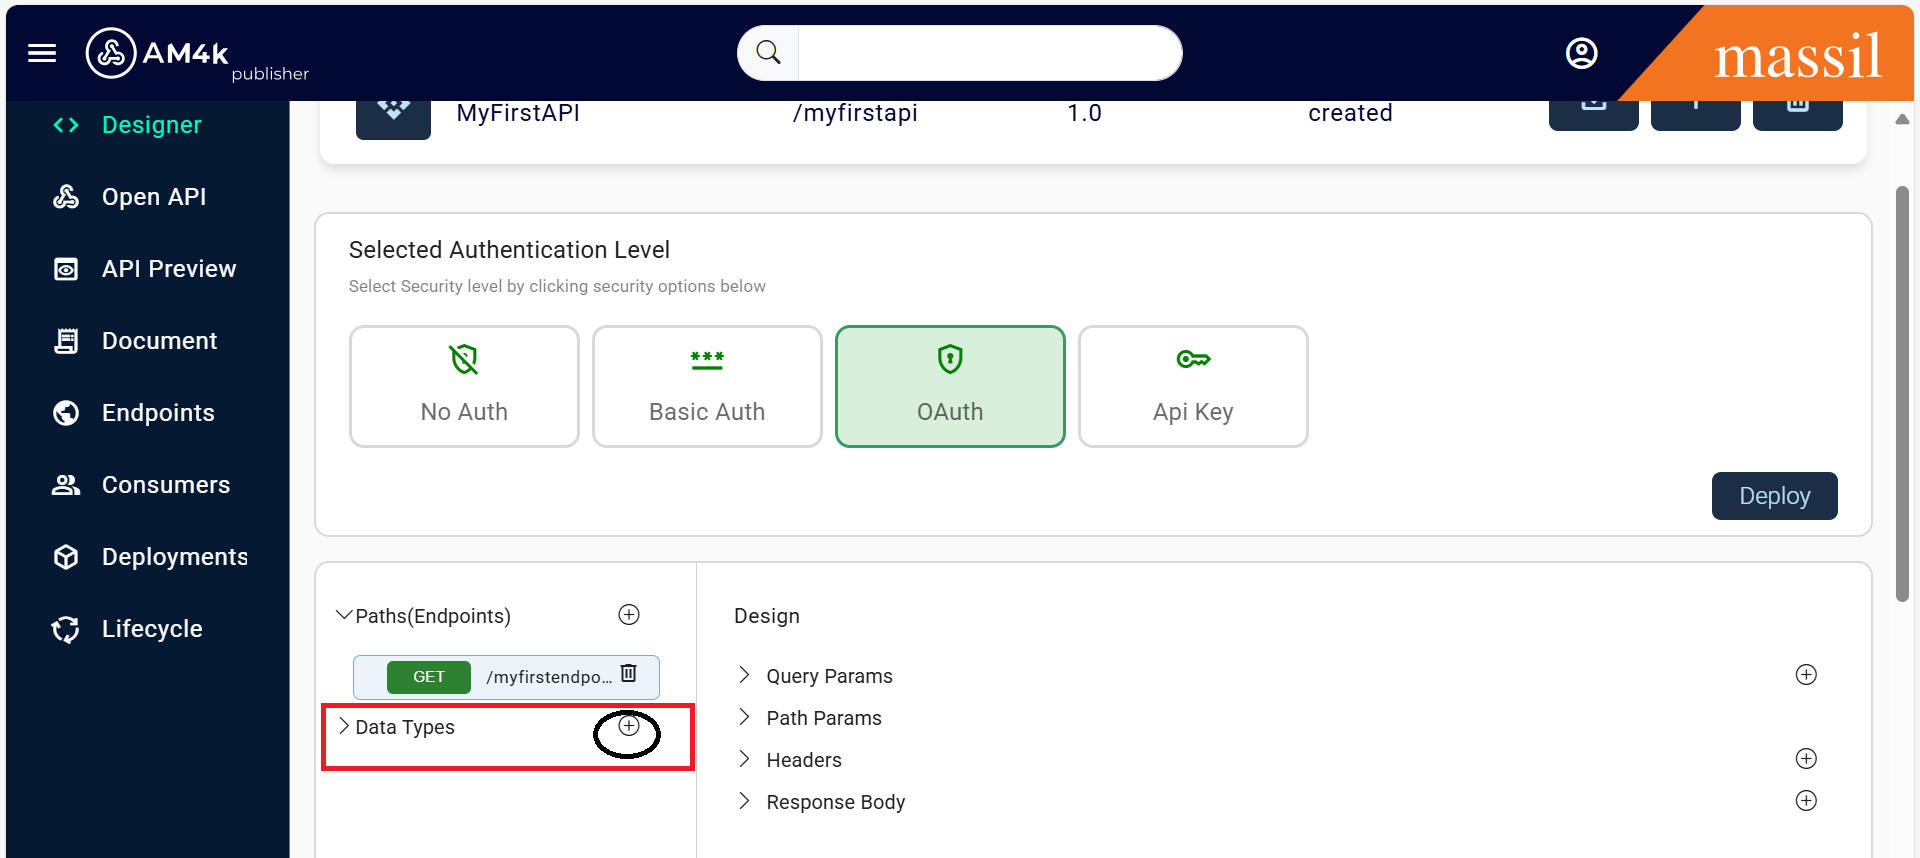
Task: Expand the Data Types section
Action: pos(344,726)
